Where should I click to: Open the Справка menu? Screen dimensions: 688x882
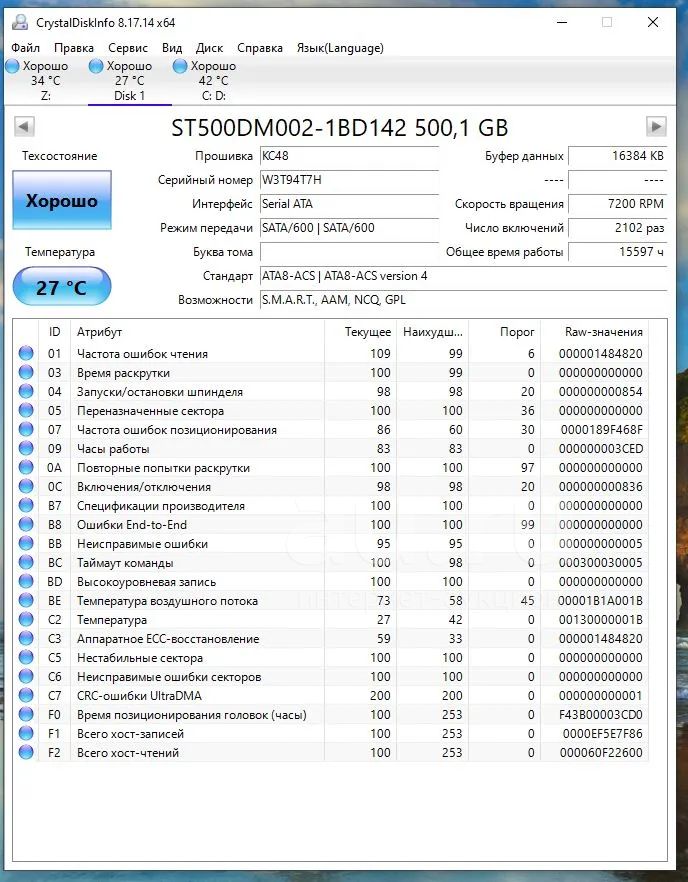[259, 48]
